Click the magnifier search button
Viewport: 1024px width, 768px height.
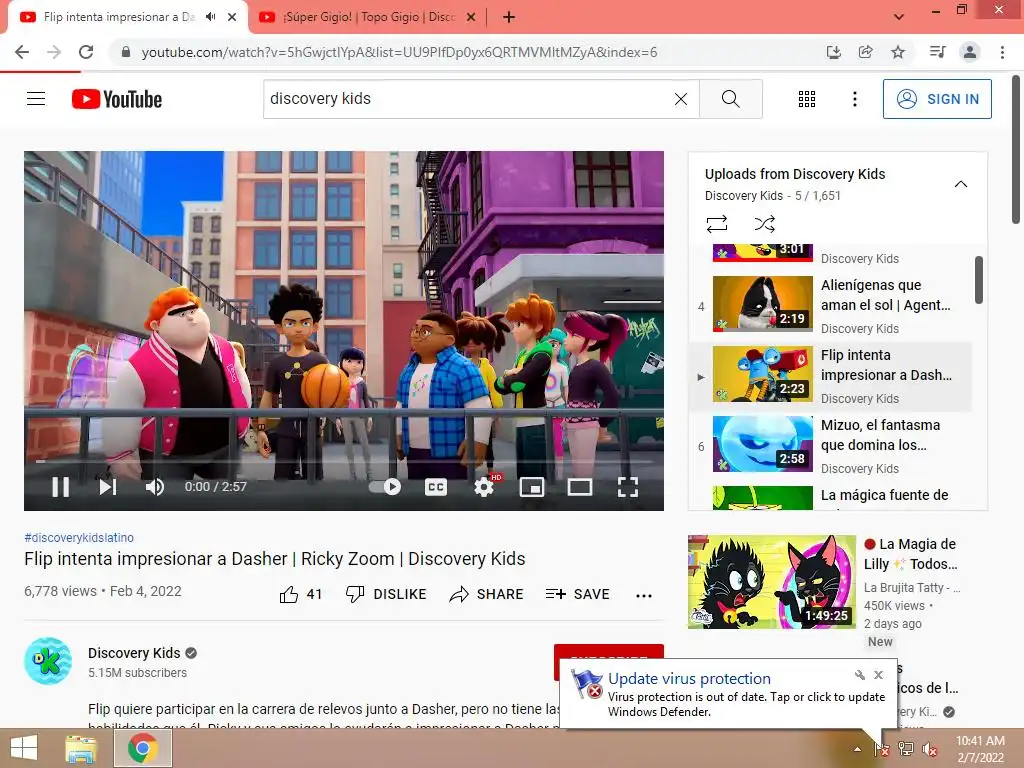click(731, 99)
